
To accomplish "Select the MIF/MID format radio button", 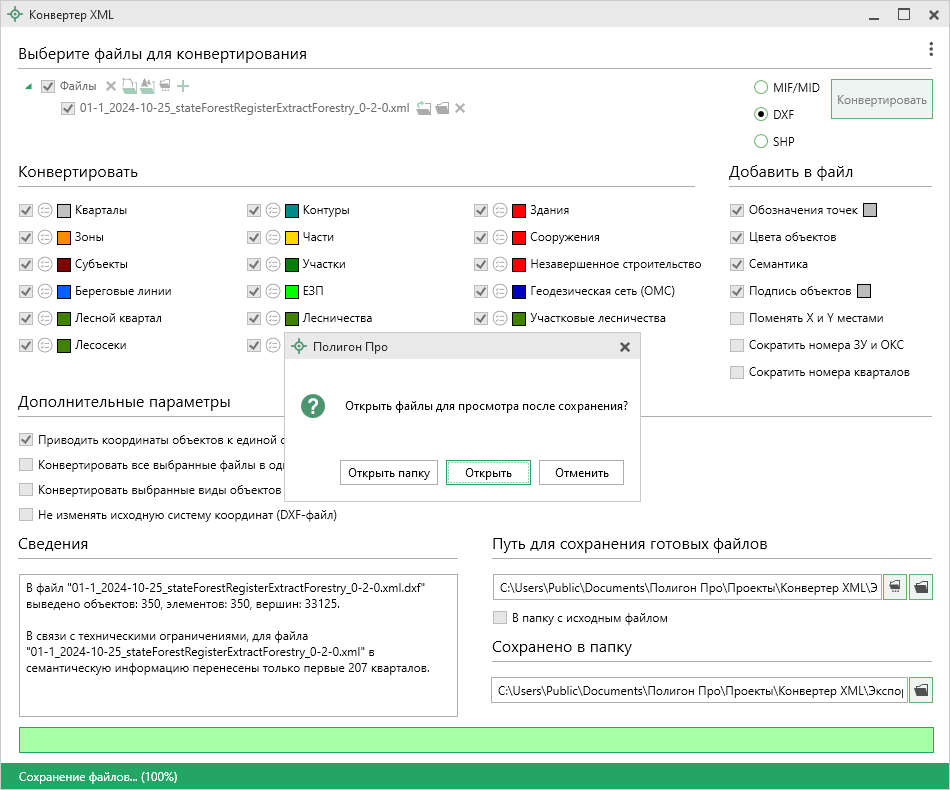I will click(761, 88).
